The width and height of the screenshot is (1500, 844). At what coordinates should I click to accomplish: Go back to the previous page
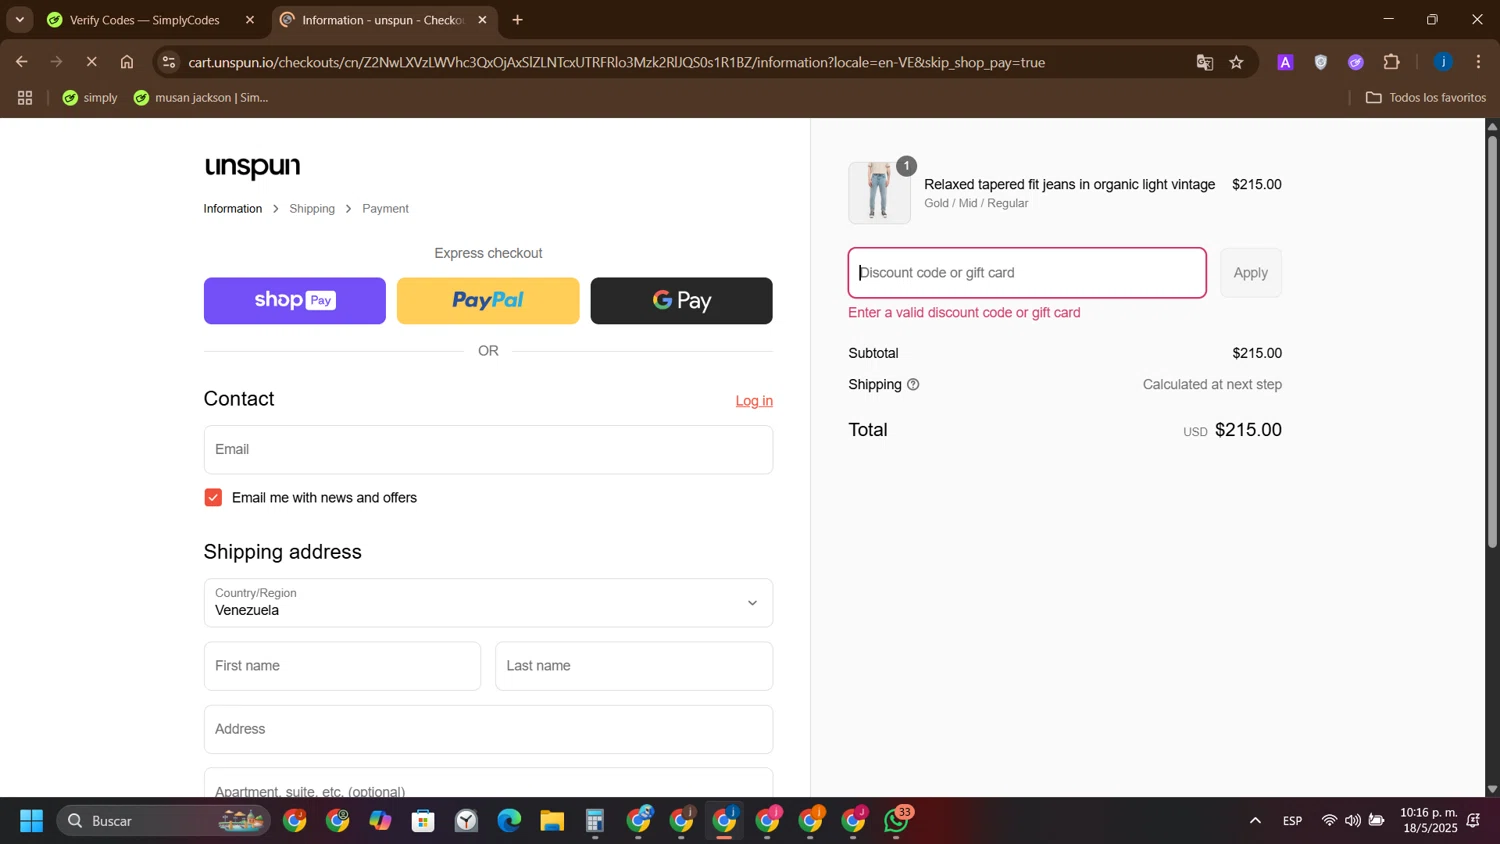point(21,62)
